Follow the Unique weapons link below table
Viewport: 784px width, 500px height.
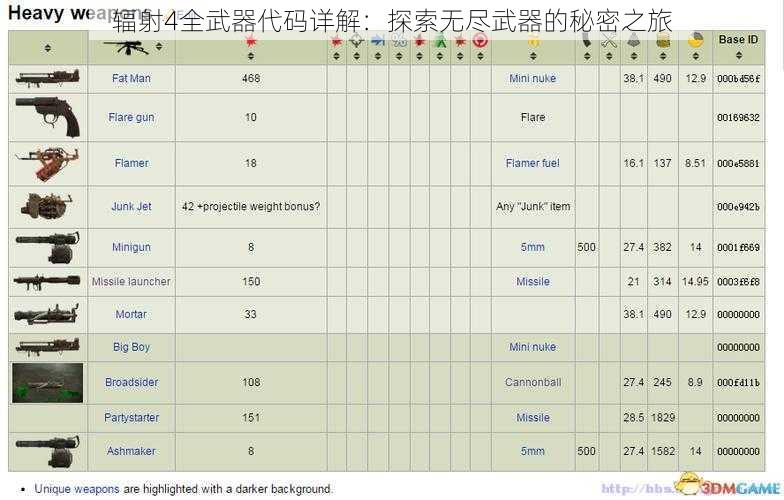(77, 489)
